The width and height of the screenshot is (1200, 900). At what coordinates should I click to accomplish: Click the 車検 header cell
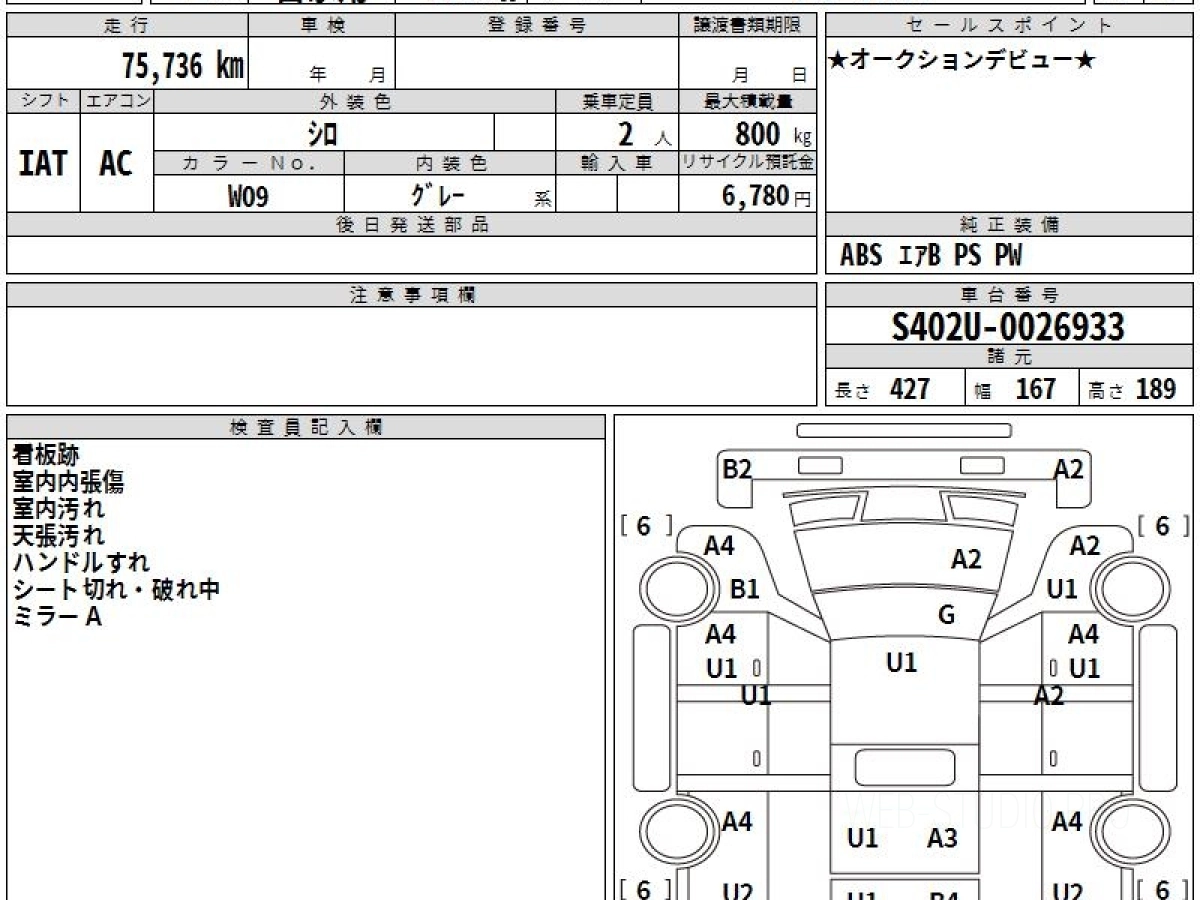coord(322,26)
